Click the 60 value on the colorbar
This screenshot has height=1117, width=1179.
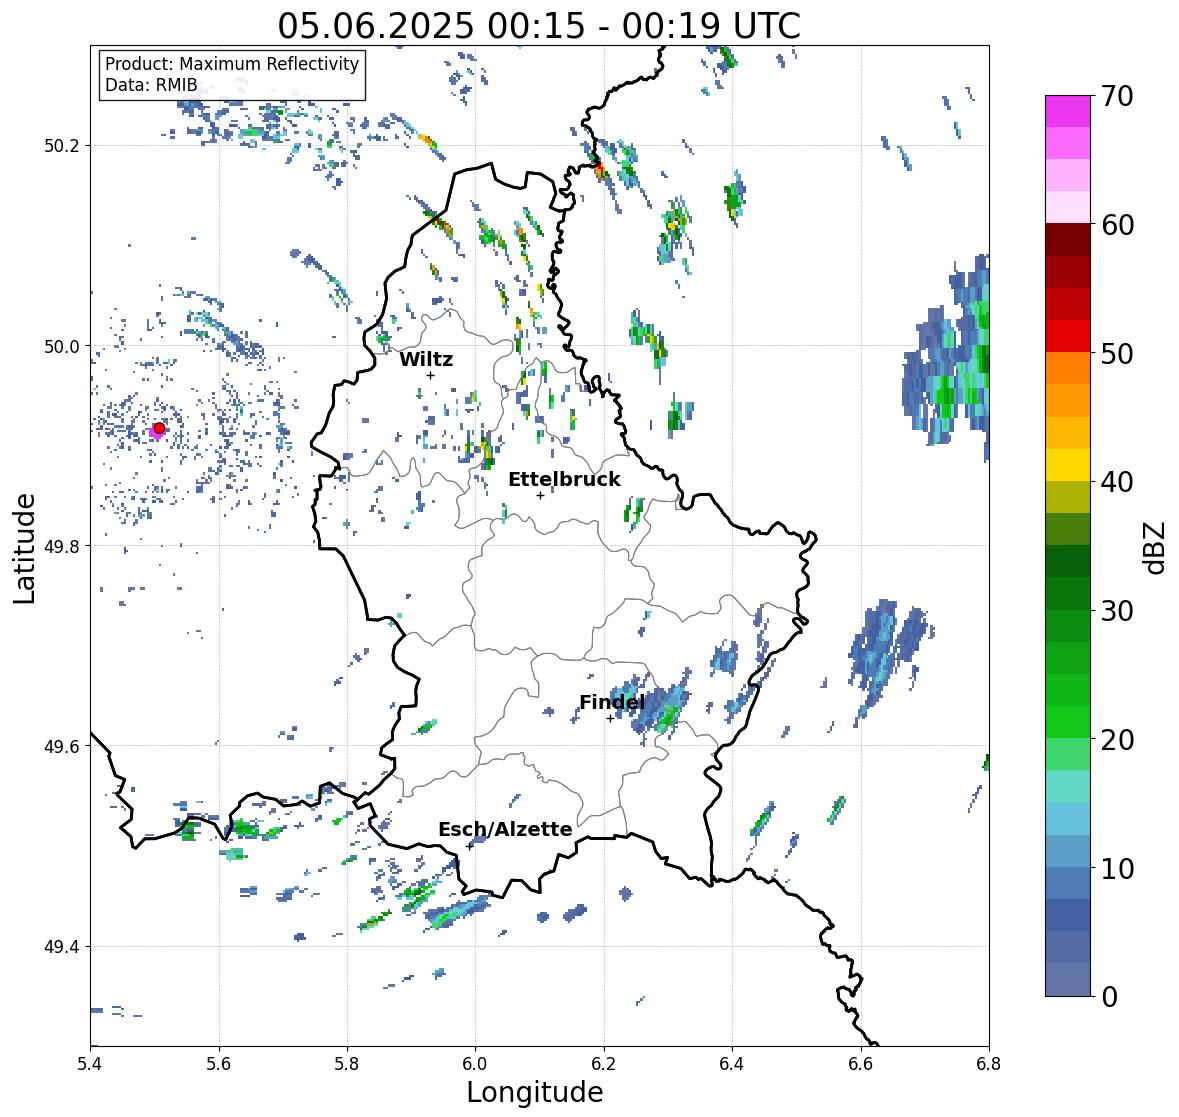tap(1117, 225)
